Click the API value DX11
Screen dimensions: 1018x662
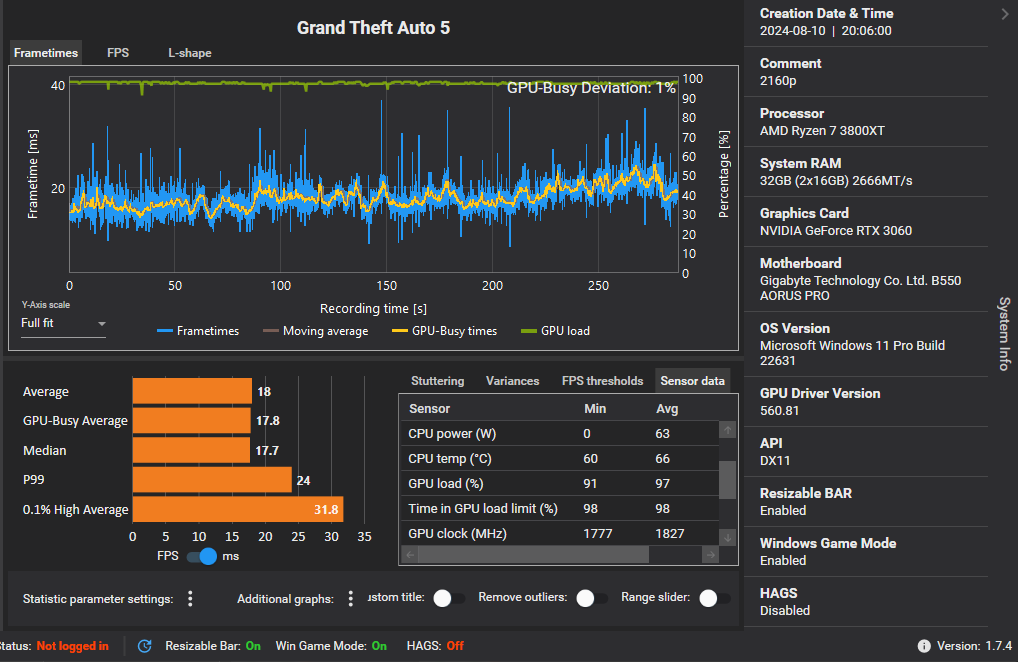(775, 460)
